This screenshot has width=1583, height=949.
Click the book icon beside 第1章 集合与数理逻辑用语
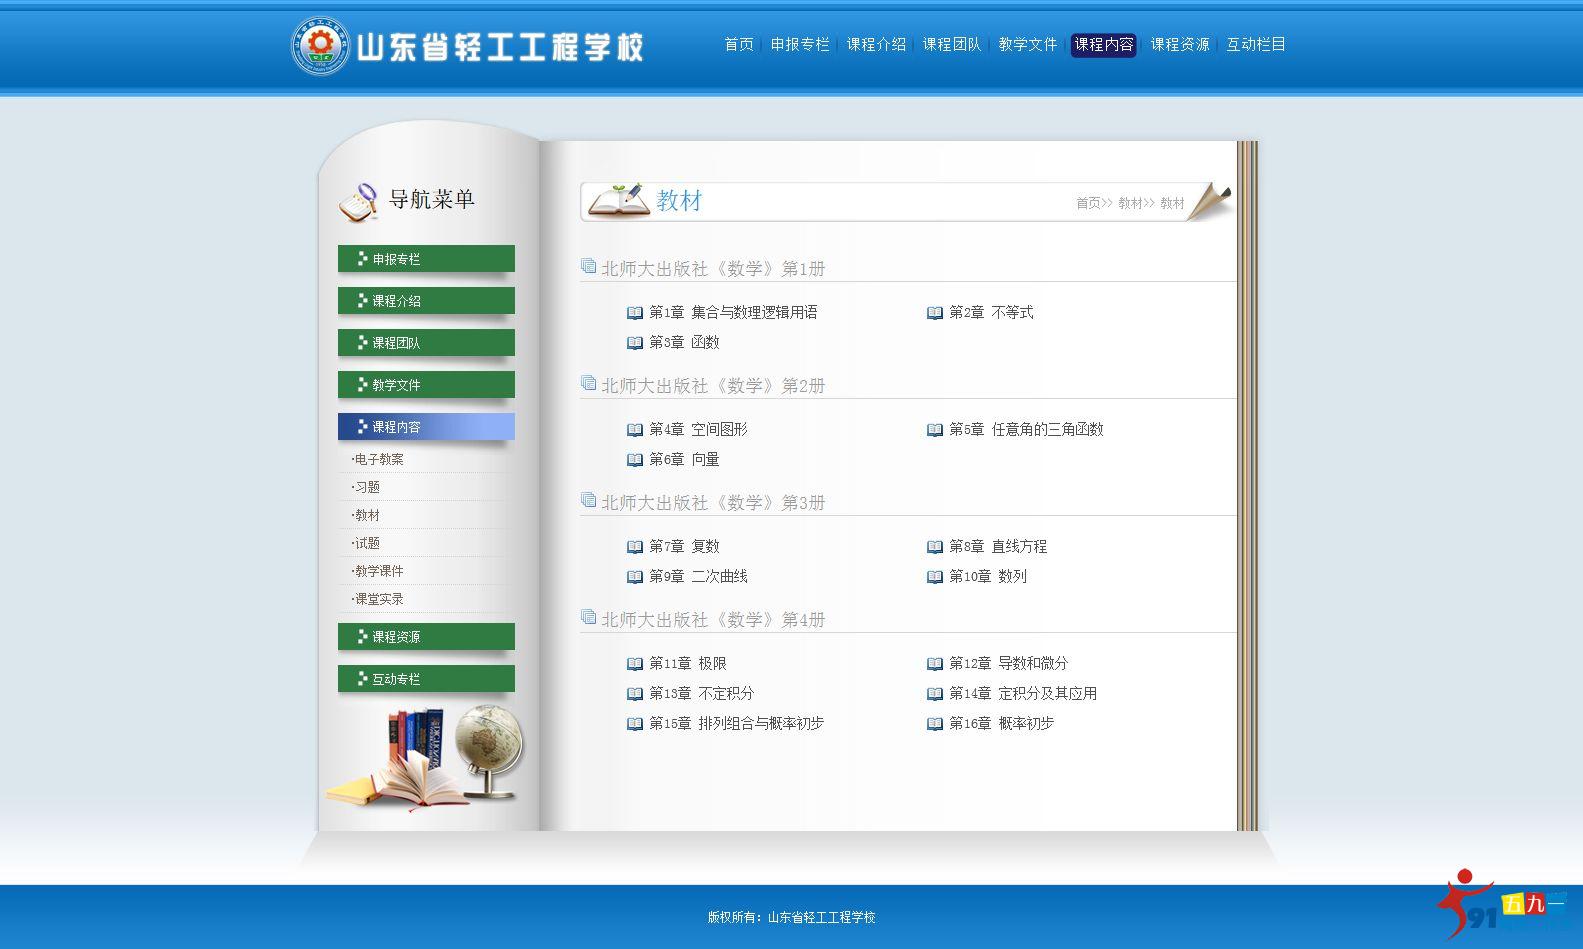point(634,313)
